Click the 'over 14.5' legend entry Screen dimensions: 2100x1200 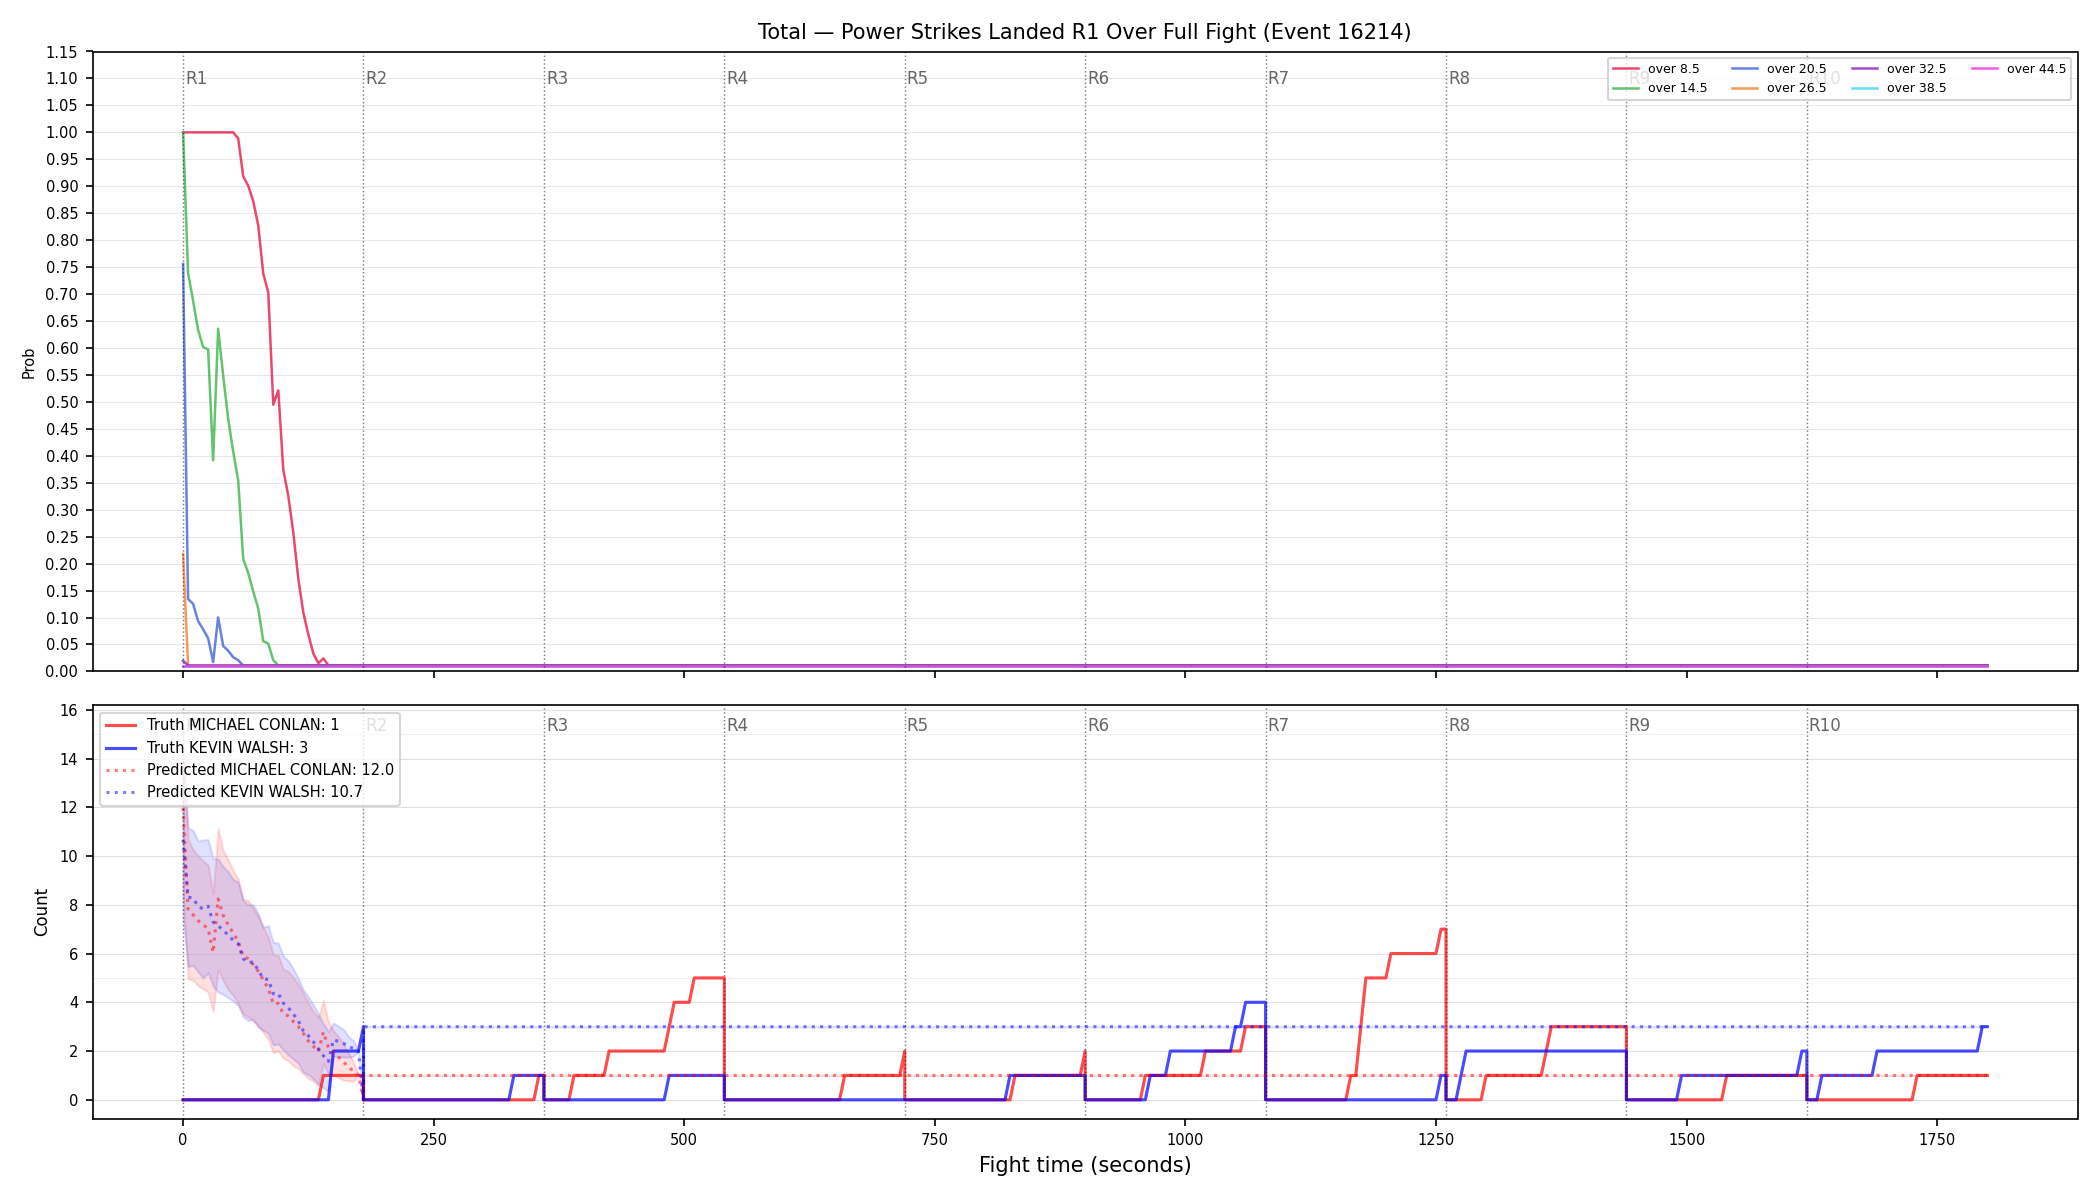[x=1660, y=88]
